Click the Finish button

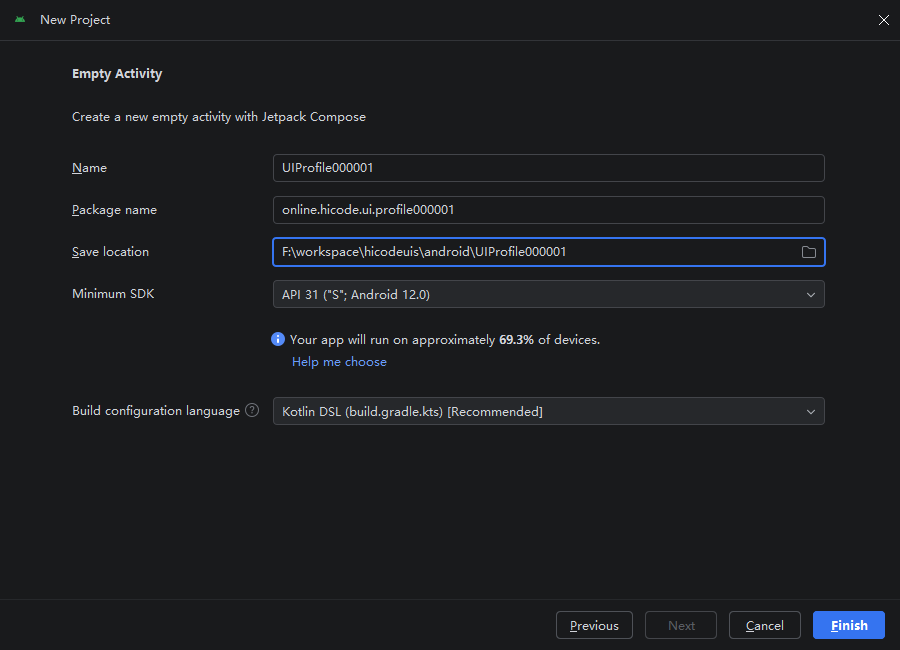tap(849, 625)
